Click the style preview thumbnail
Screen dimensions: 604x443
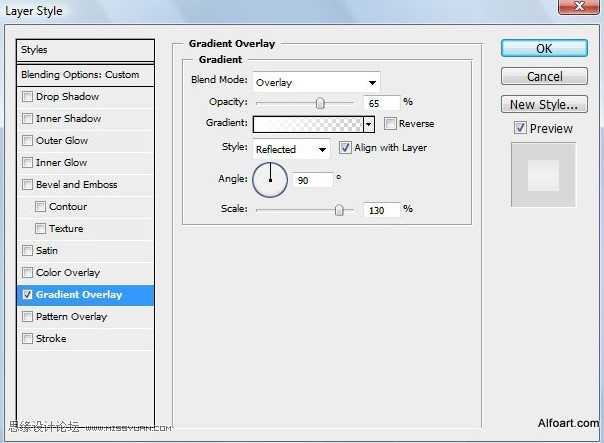[543, 175]
